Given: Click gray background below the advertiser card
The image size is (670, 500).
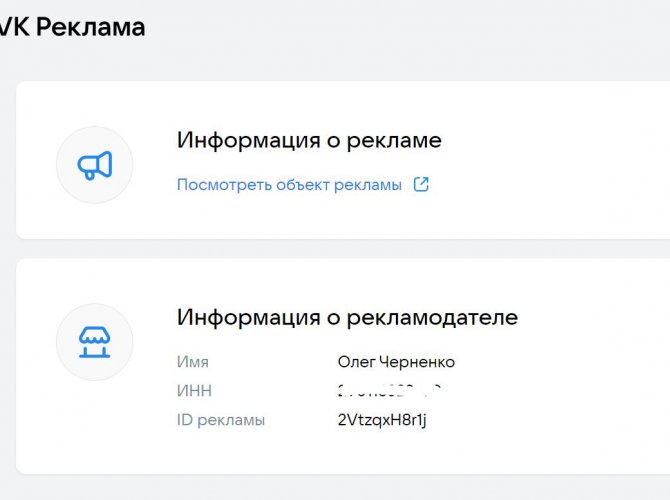Looking at the screenshot, I should 340,487.
